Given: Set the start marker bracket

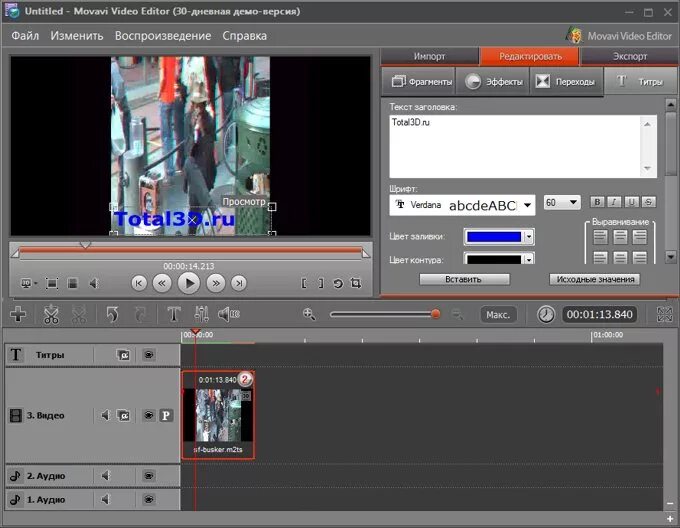Looking at the screenshot, I should click(304, 284).
